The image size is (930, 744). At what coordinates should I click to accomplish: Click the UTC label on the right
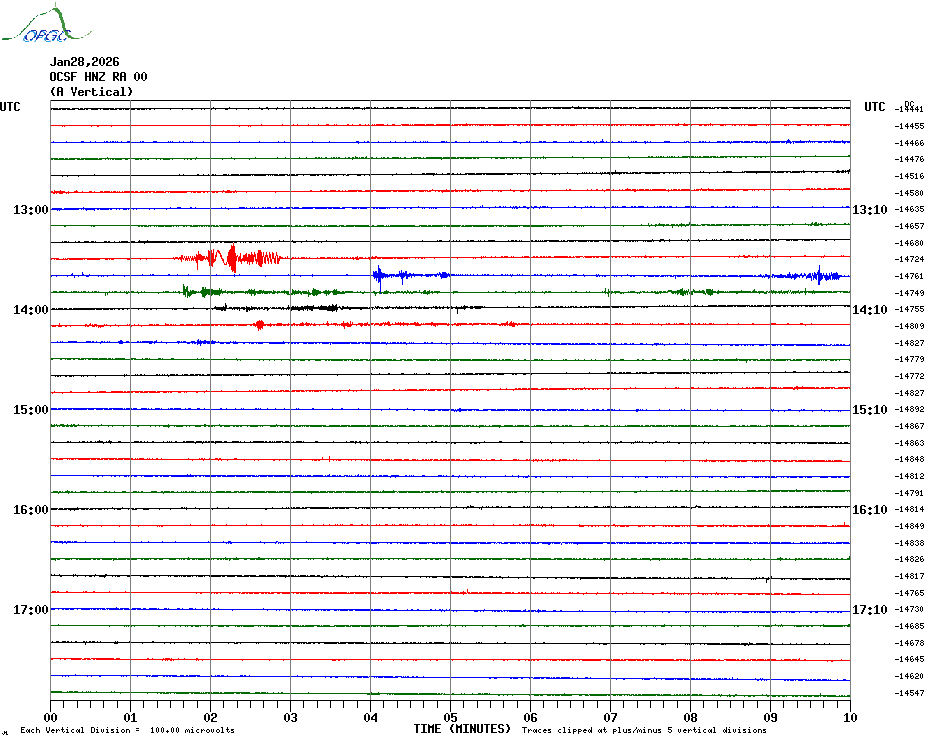click(x=874, y=107)
